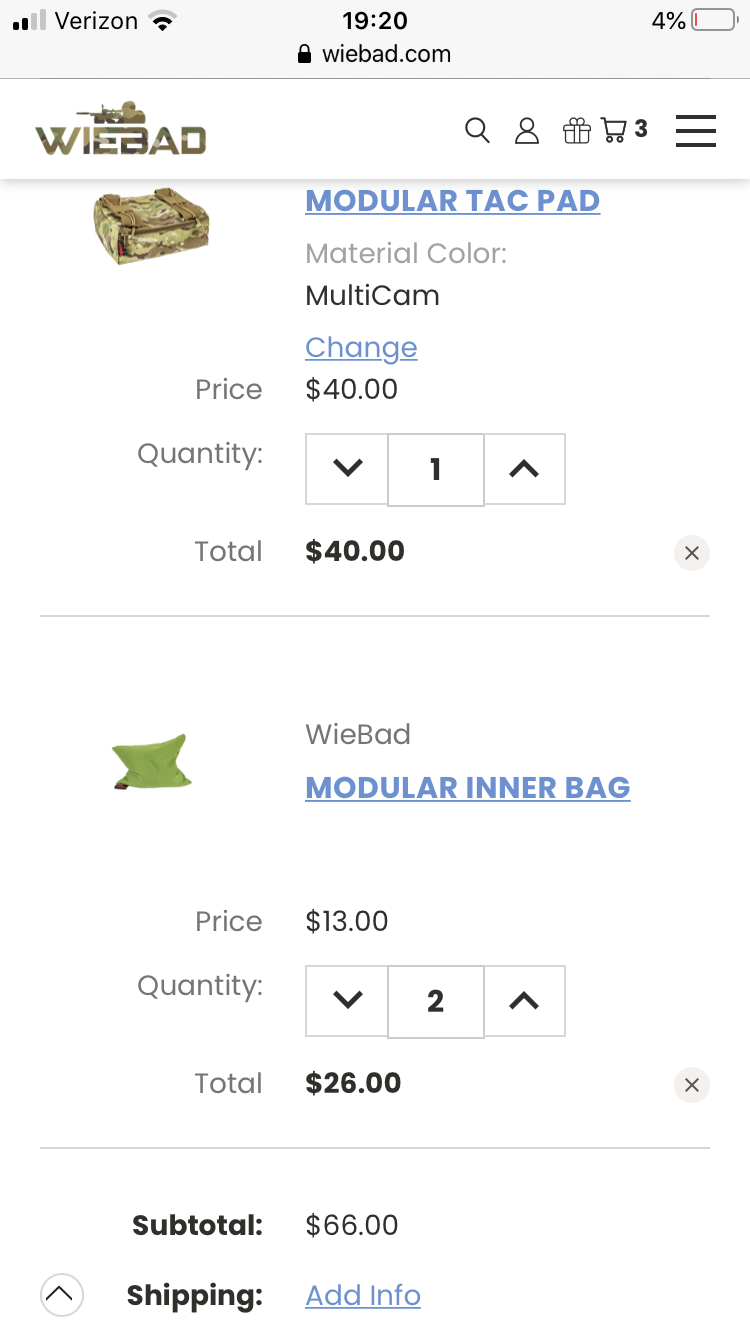Open the hamburger menu
This screenshot has width=750, height=1334.
point(695,130)
